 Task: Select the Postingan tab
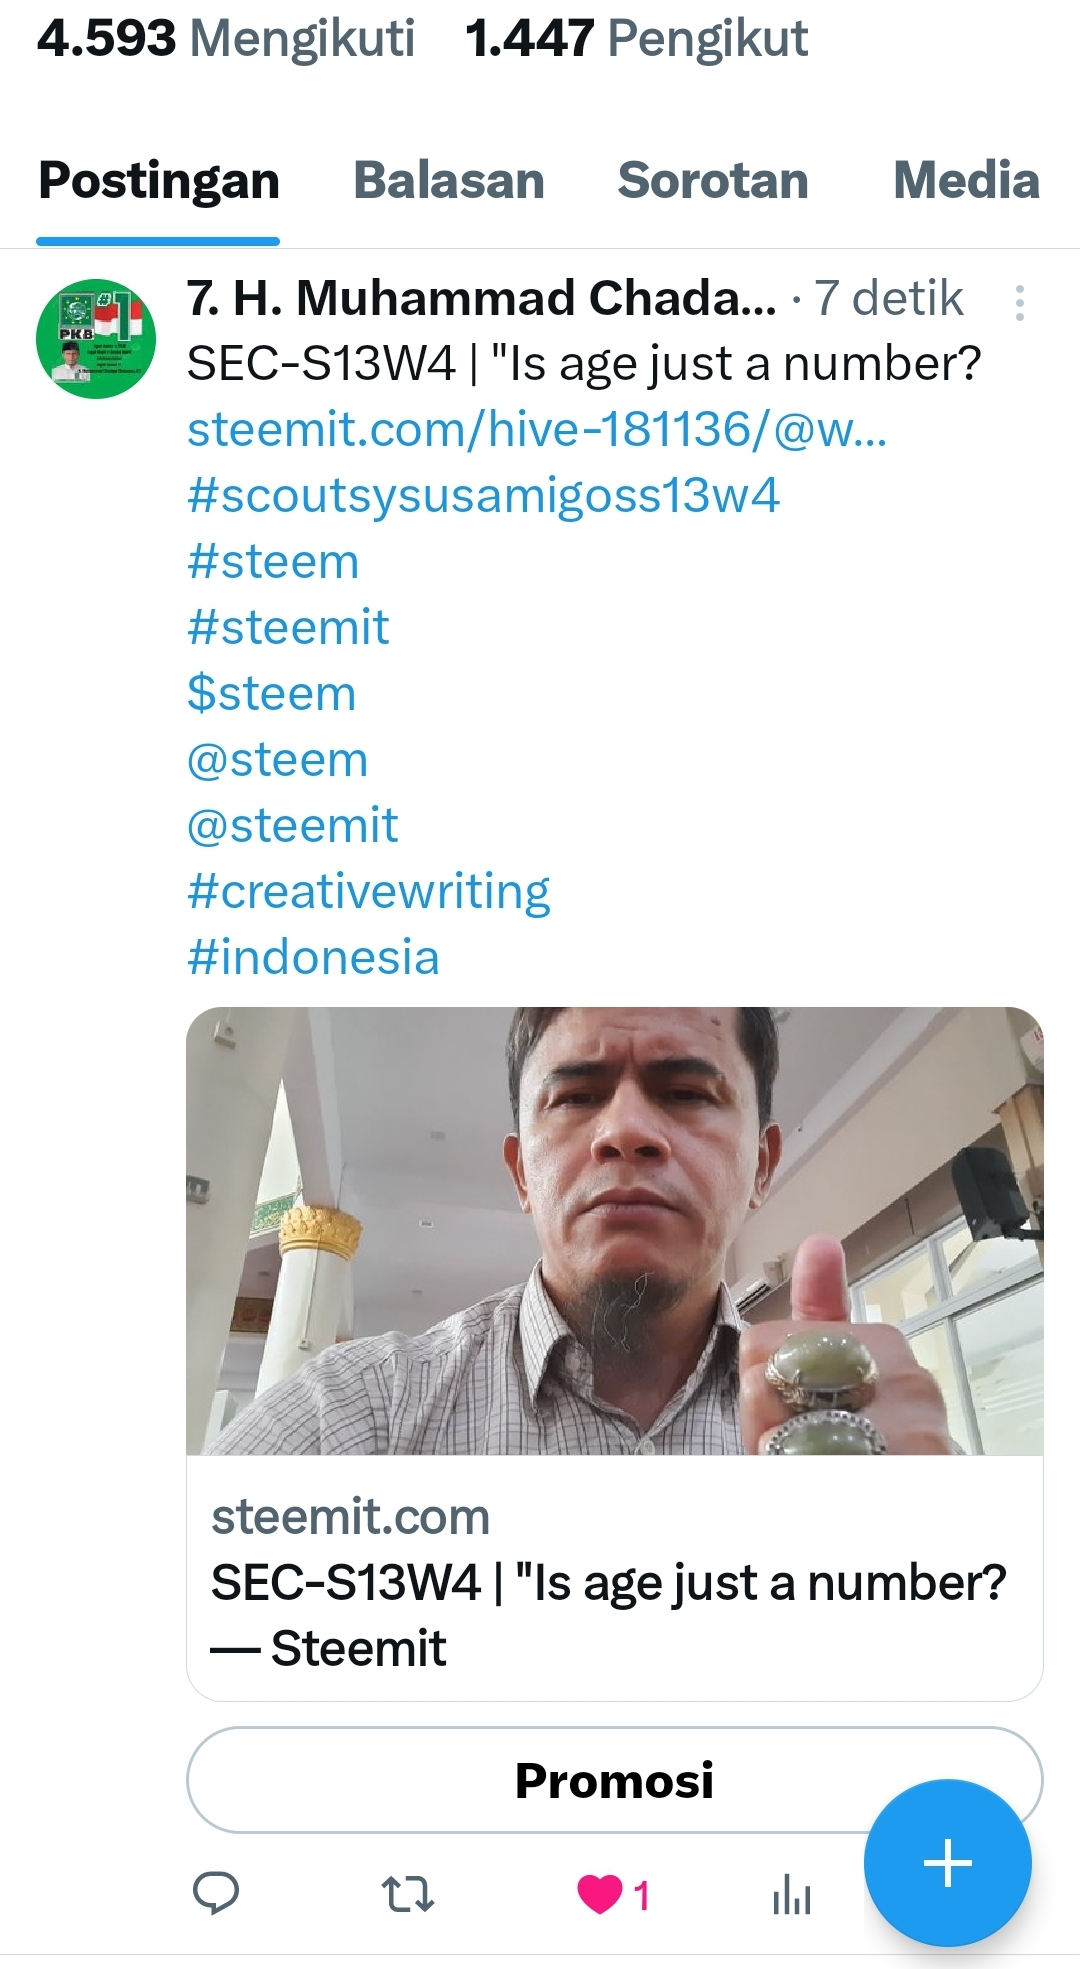(158, 181)
